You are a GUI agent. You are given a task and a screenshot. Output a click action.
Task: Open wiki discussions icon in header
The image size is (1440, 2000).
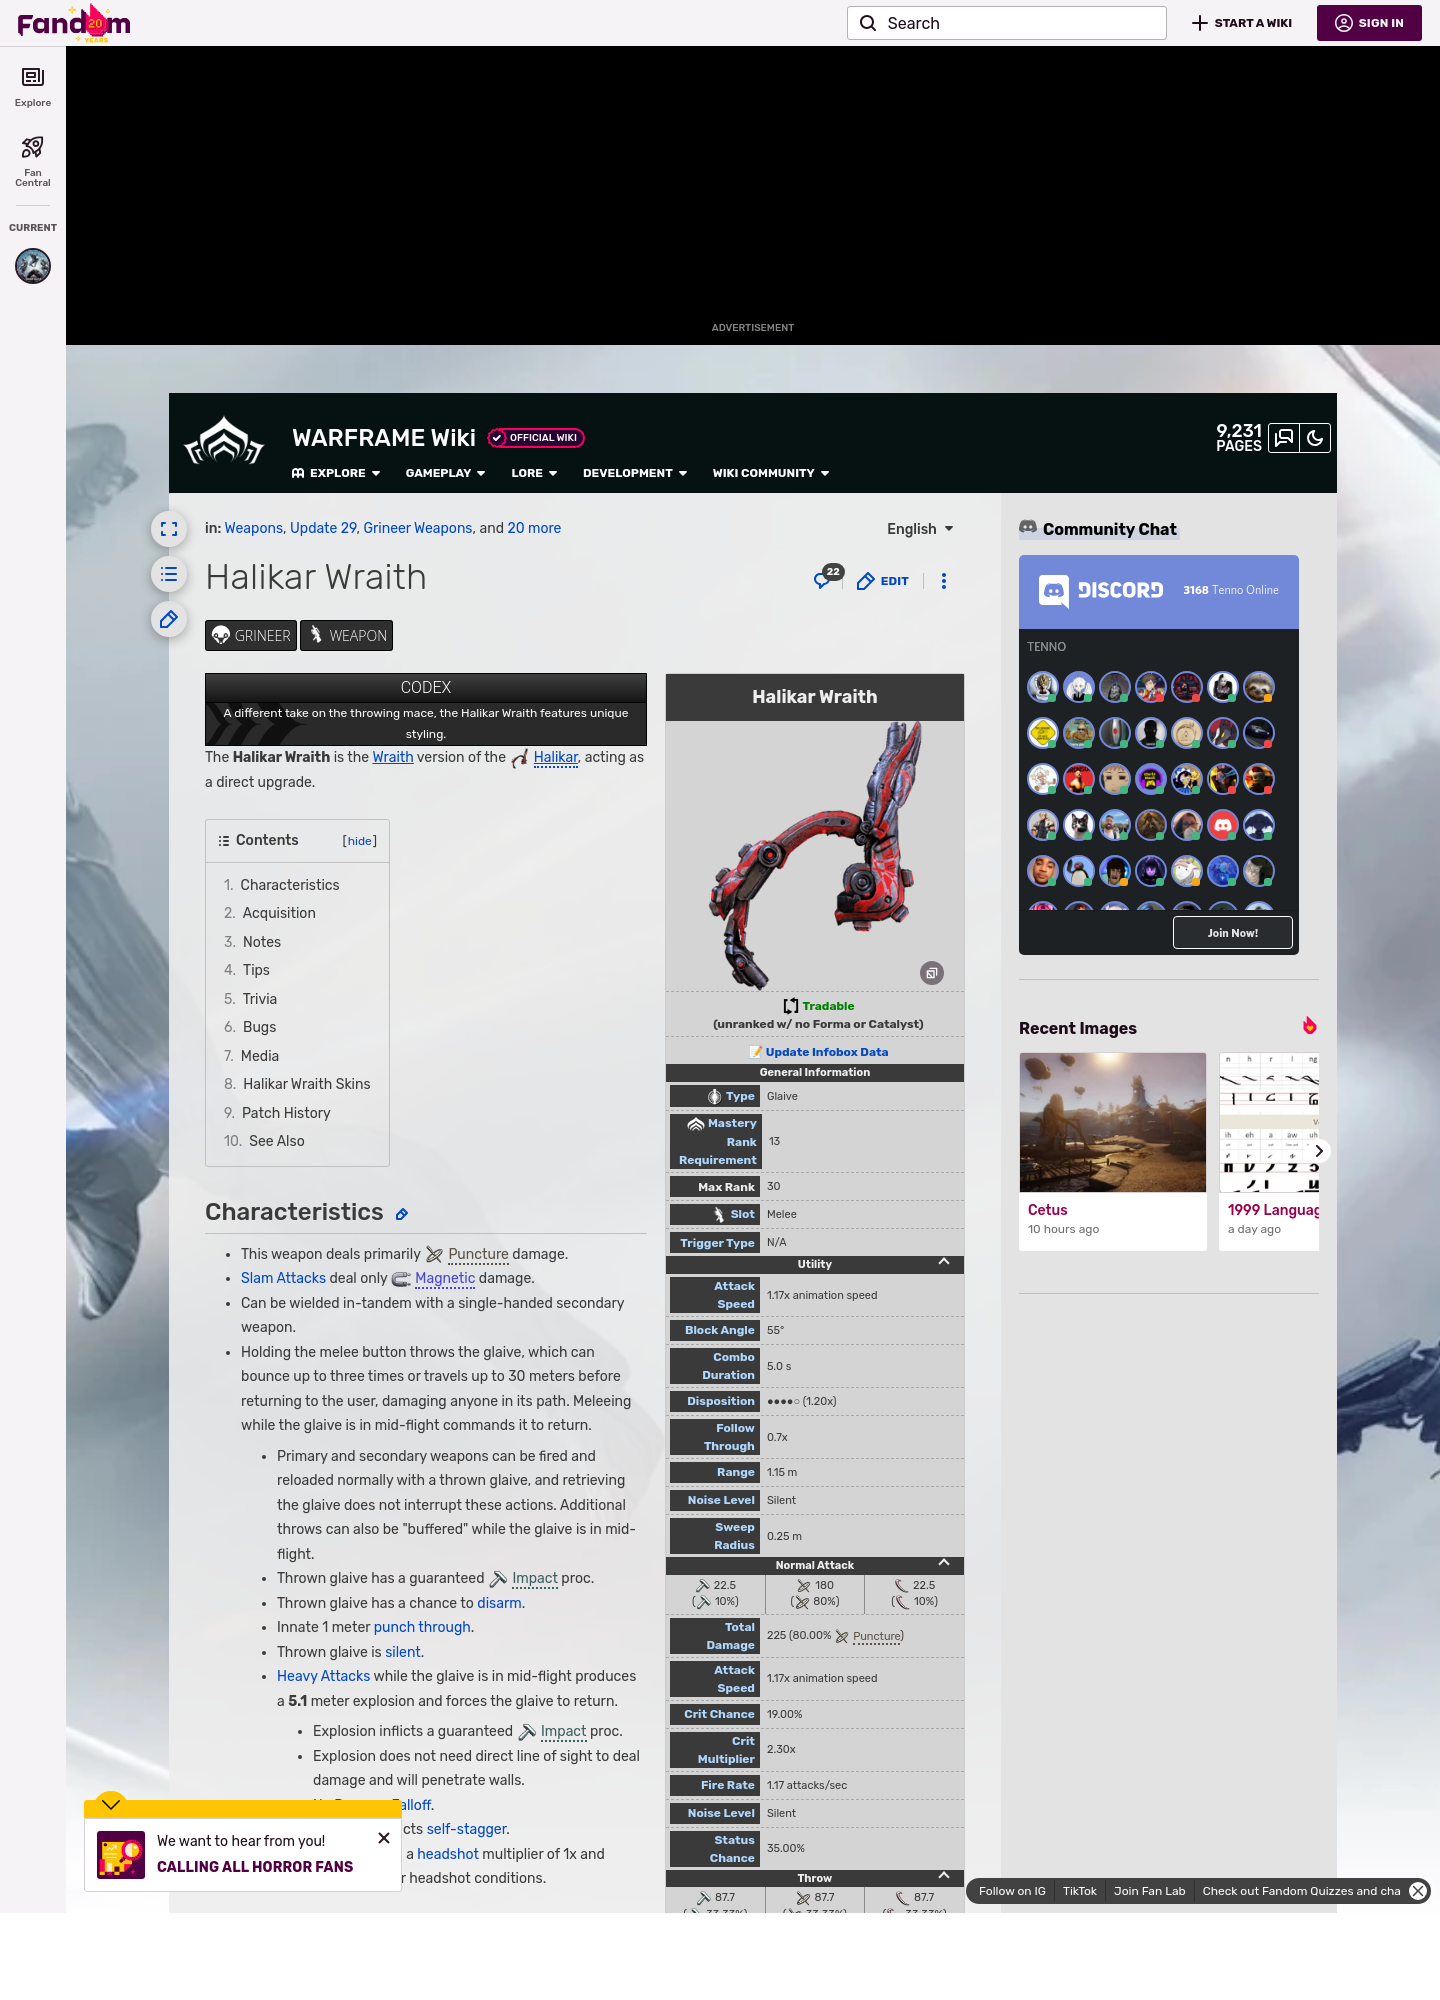(x=1284, y=438)
